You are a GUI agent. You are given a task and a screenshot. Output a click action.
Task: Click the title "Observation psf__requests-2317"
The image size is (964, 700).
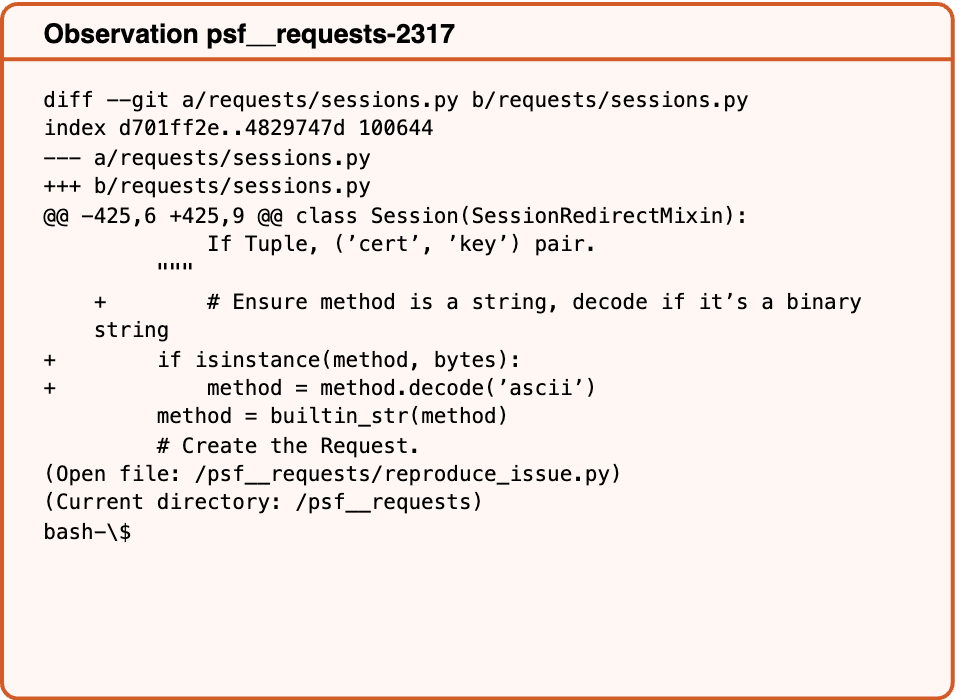(249, 34)
